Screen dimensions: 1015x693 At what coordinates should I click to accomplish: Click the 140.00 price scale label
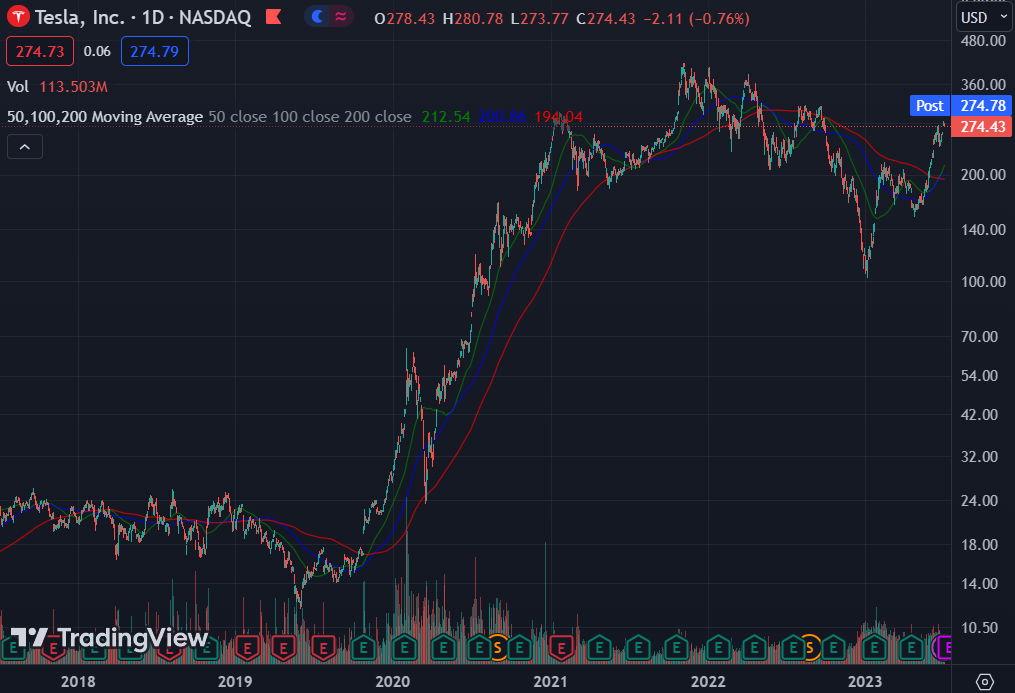[x=983, y=230]
